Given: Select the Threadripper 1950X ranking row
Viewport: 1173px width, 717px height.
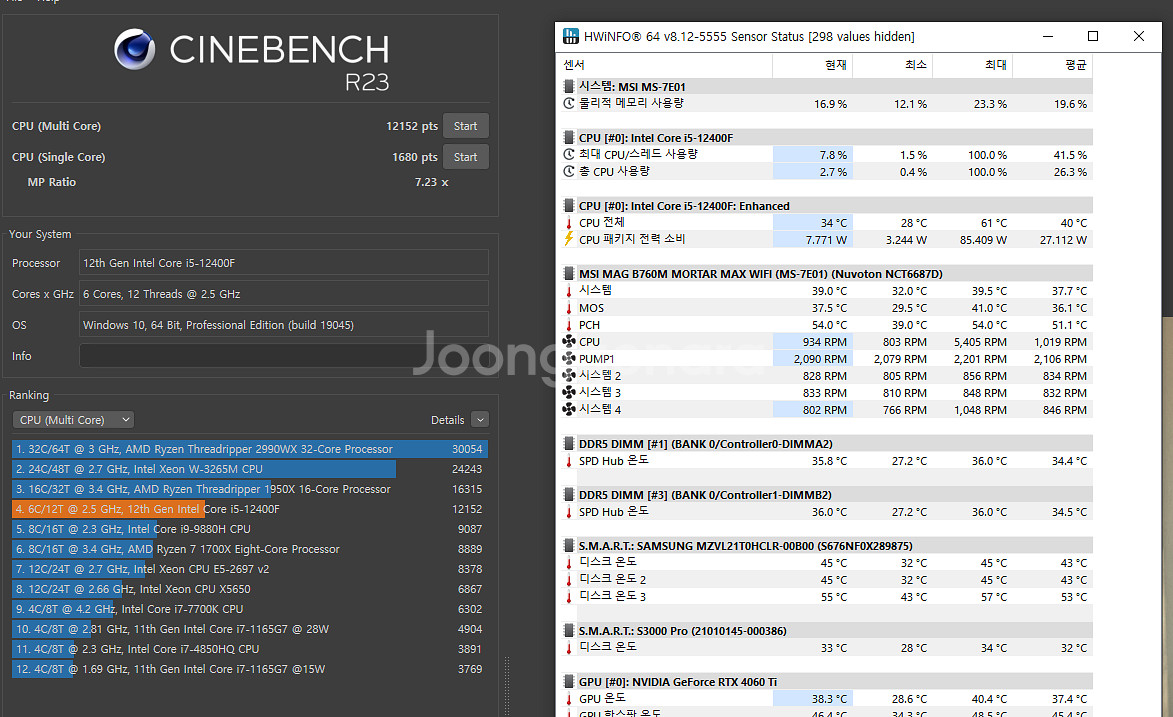Looking at the screenshot, I should 250,489.
